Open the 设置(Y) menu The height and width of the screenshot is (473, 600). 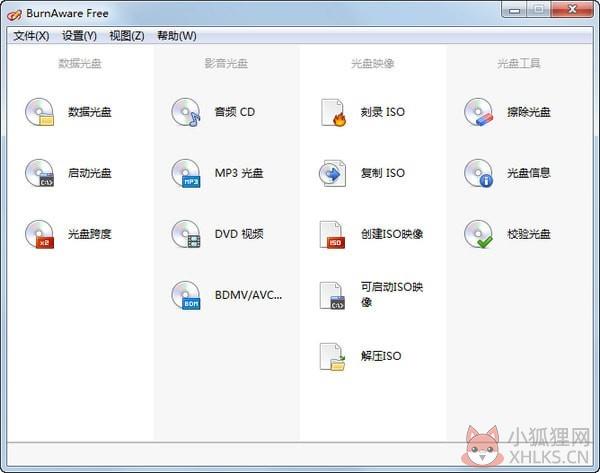(79, 36)
